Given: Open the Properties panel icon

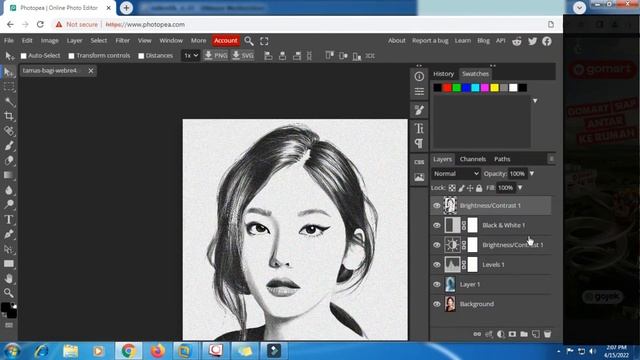Looking at the screenshot, I should point(419,91).
